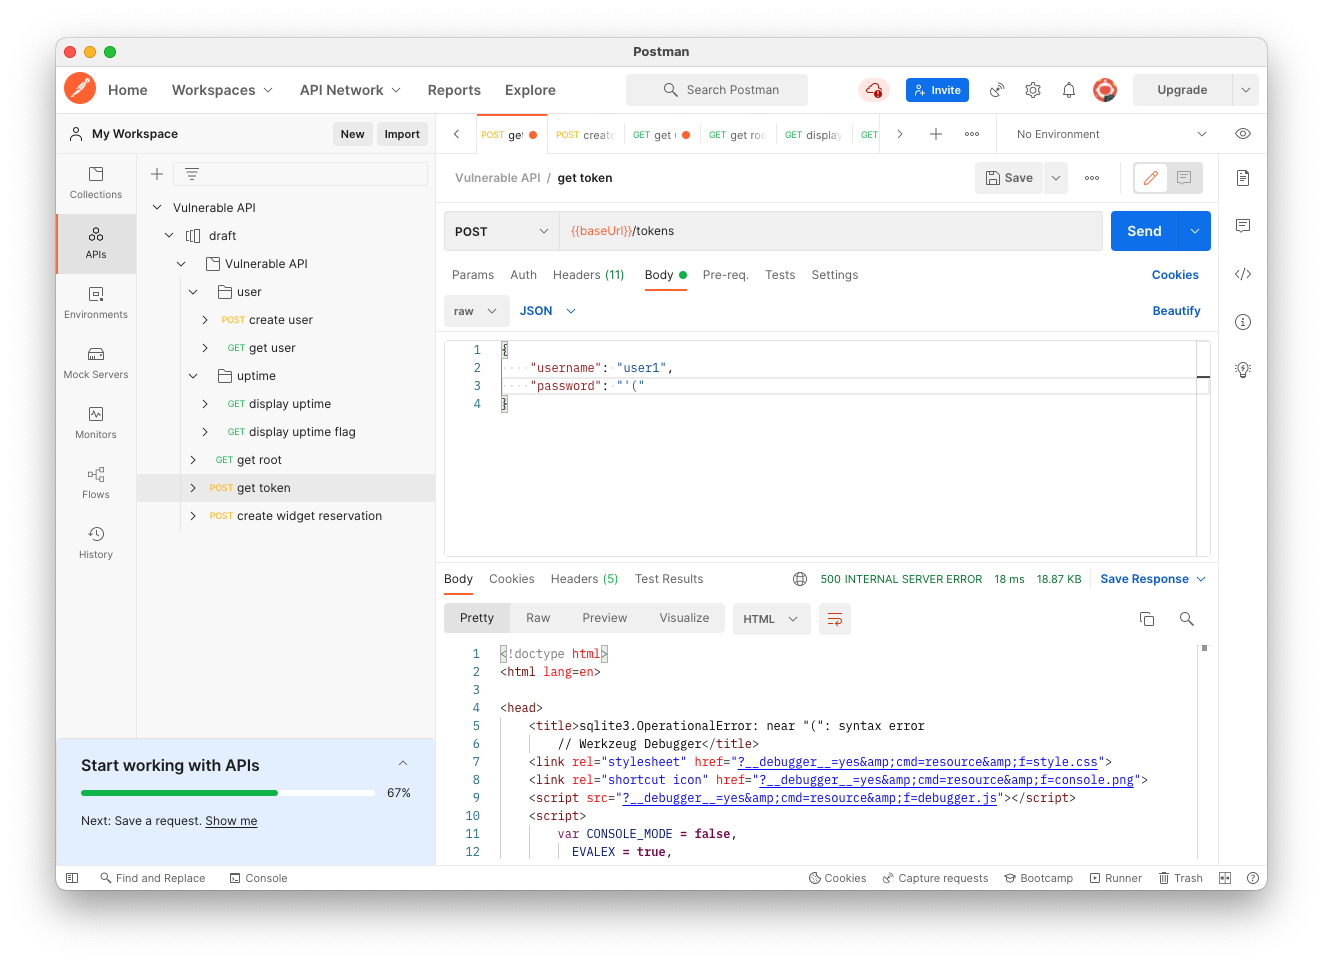Screen dimensions: 1323x964
Task: Toggle line wrap in response viewer
Action: [835, 619]
